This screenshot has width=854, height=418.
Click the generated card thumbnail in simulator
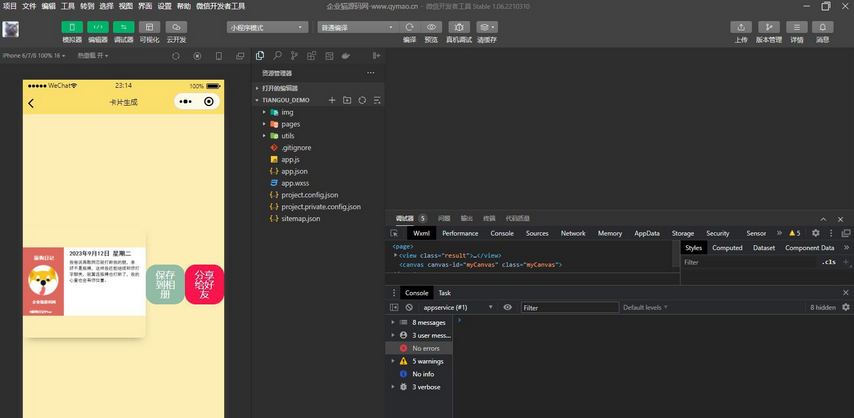(x=84, y=281)
